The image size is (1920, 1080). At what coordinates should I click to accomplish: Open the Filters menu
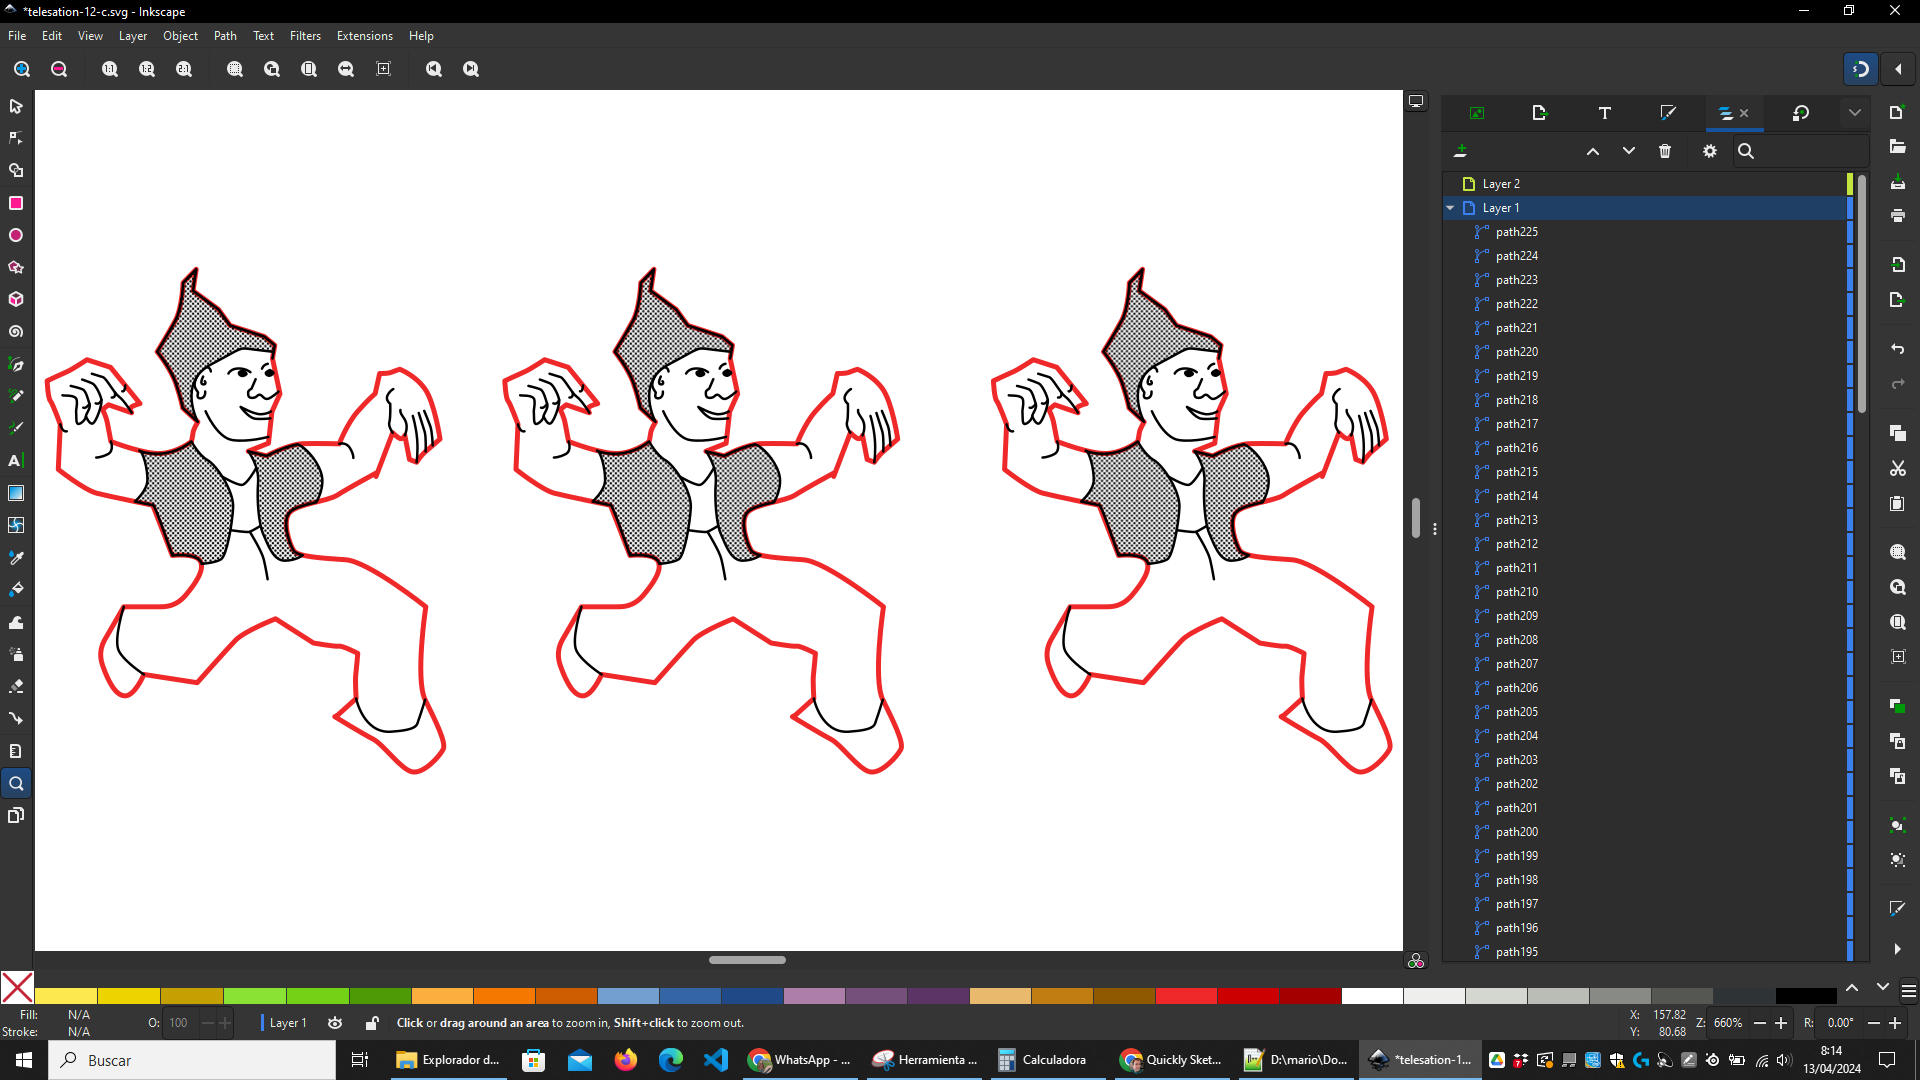[305, 36]
